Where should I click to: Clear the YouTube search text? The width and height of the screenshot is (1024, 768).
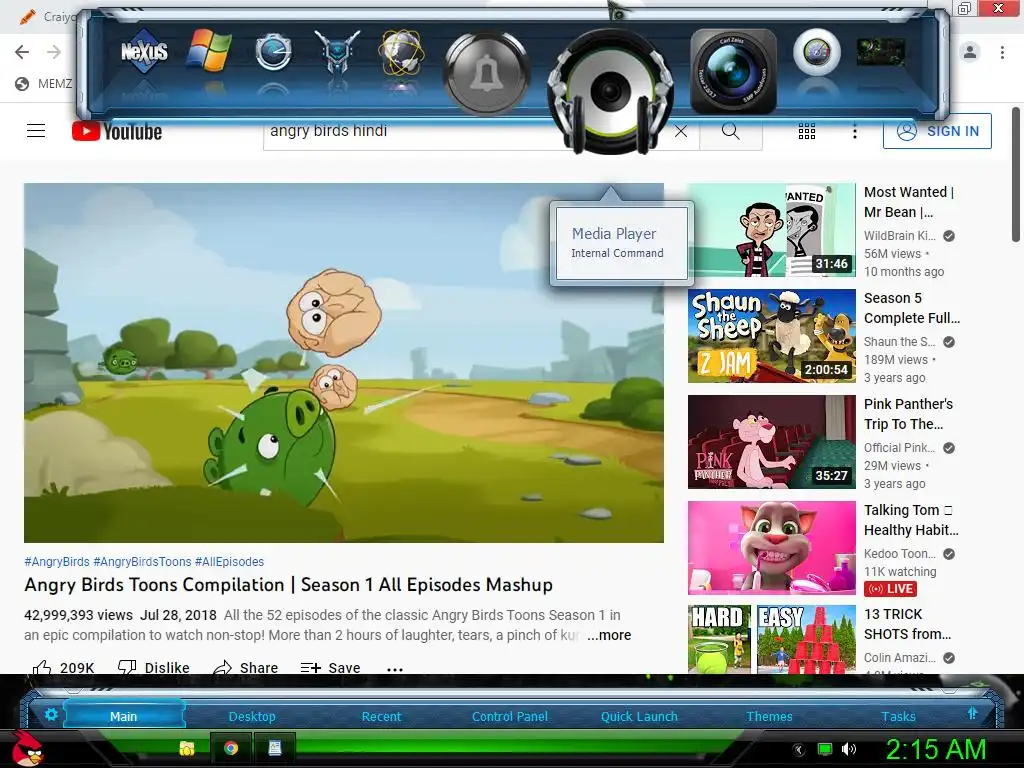[x=680, y=131]
